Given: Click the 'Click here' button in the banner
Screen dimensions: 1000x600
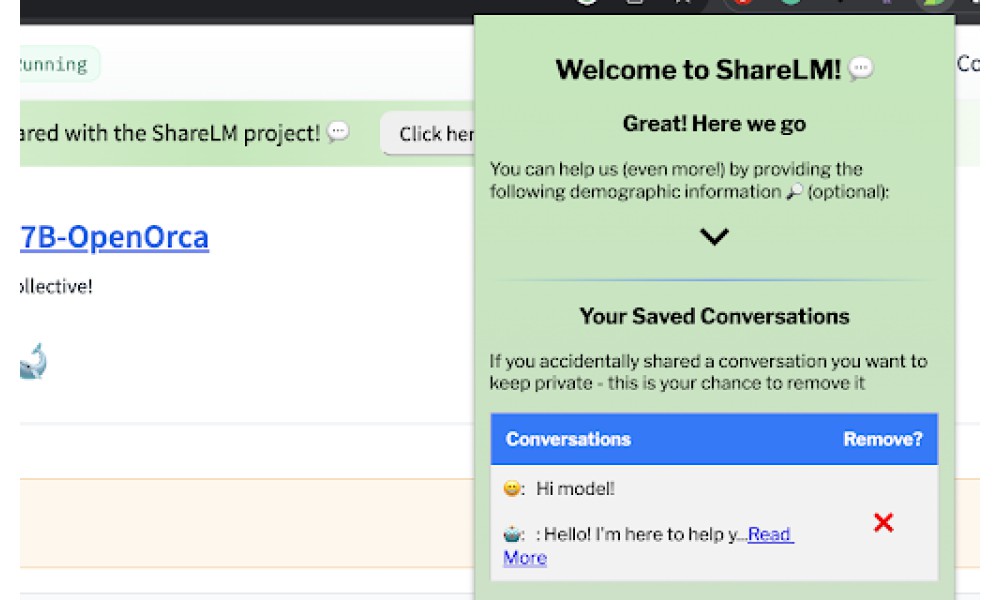Looking at the screenshot, I should coord(428,133).
